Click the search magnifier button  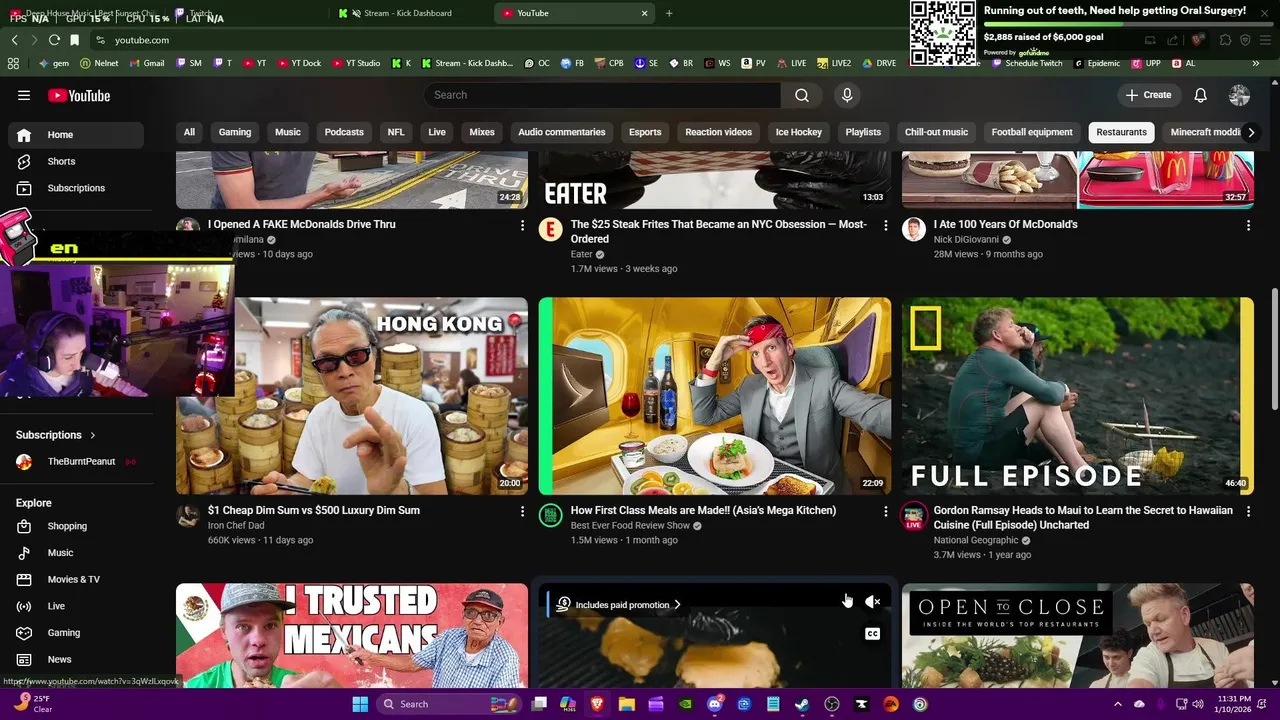pos(802,95)
